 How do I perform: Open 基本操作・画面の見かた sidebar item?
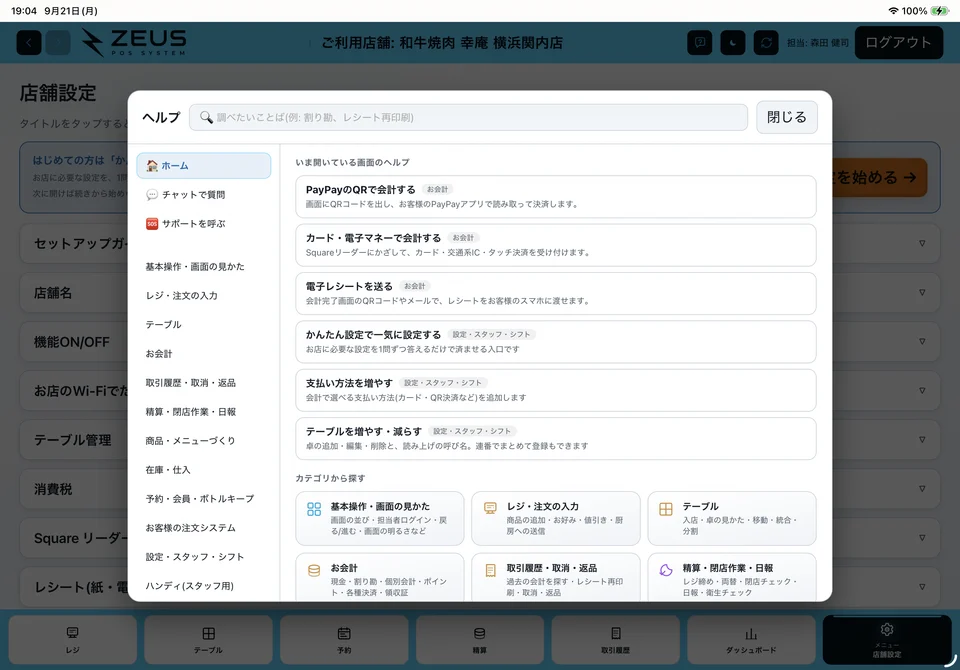204,266
